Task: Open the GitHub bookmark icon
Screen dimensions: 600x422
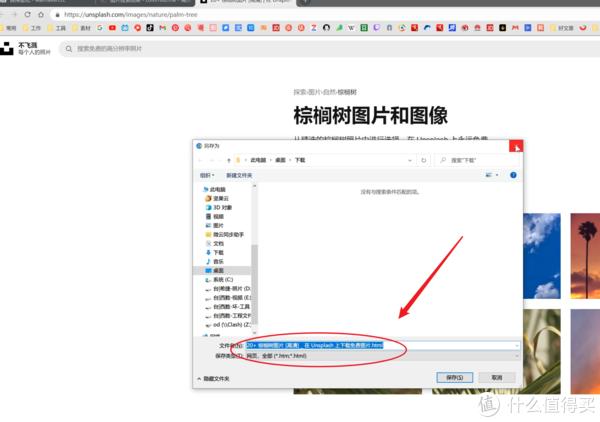Action: pyautogui.click(x=326, y=28)
